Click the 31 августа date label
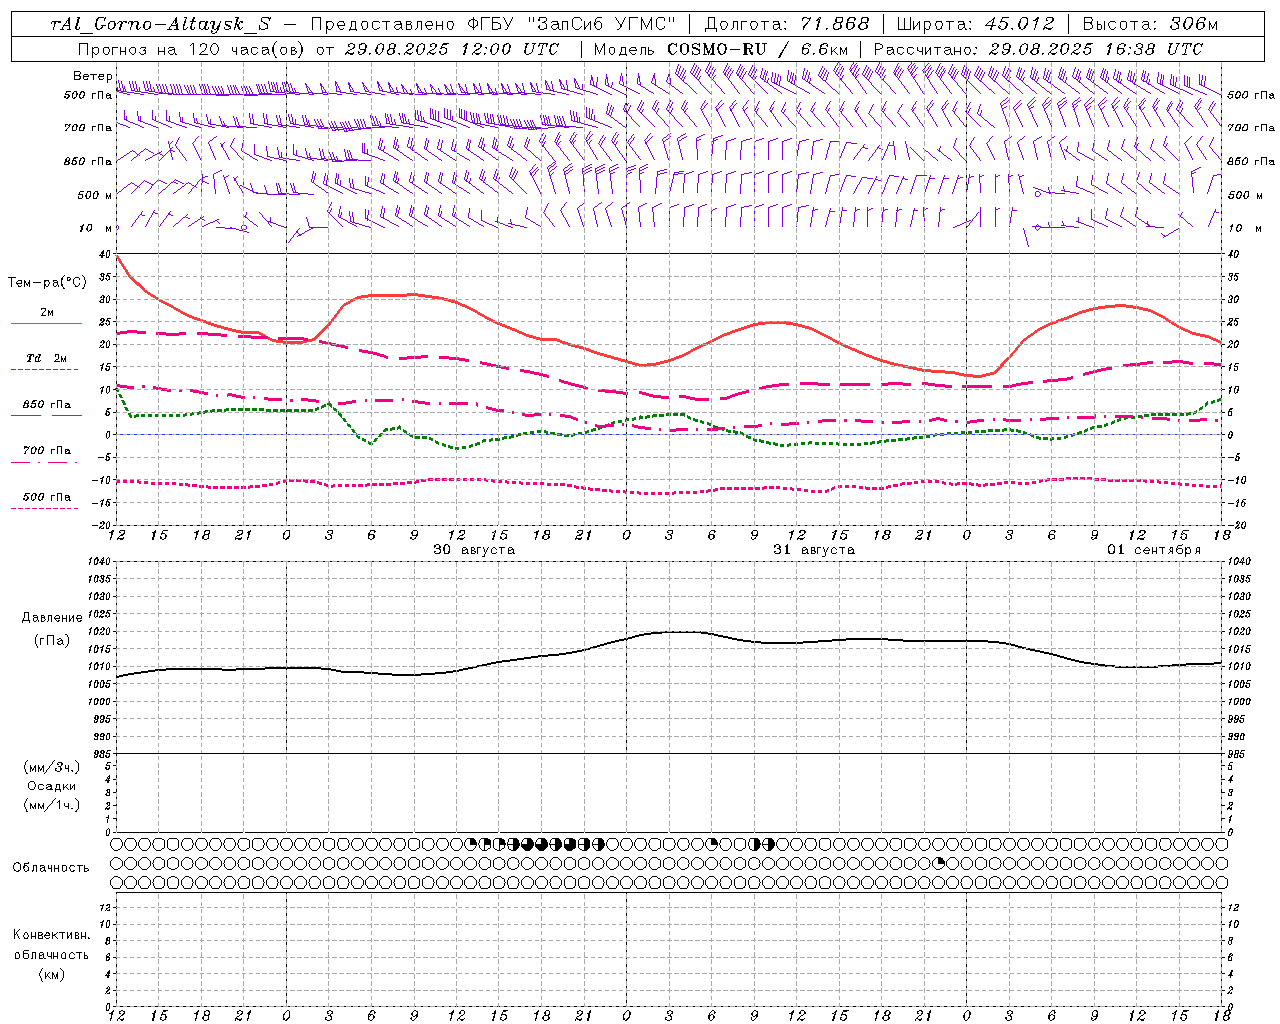The height and width of the screenshot is (1024, 1280). [814, 550]
